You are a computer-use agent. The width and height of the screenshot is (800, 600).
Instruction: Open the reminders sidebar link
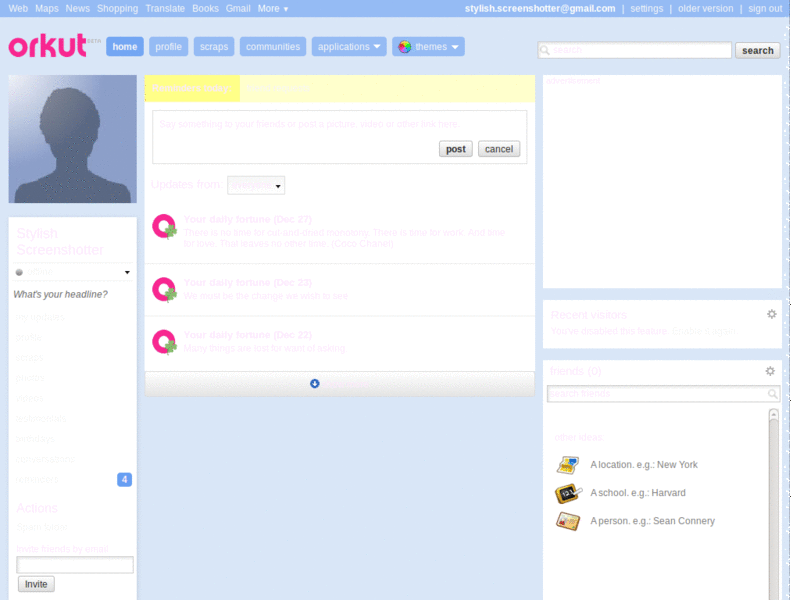coord(37,480)
